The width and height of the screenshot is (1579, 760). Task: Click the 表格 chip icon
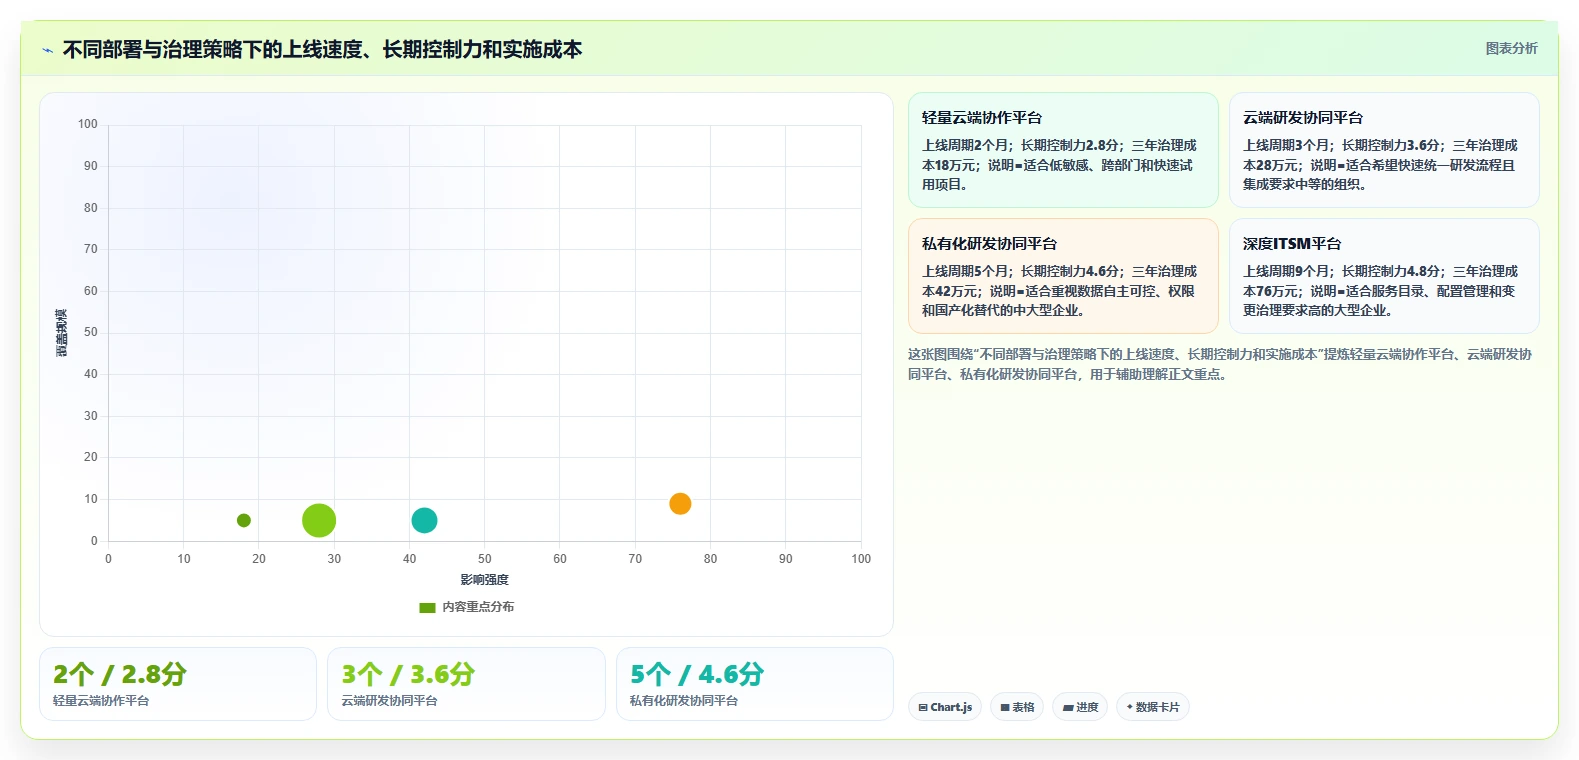click(1005, 707)
